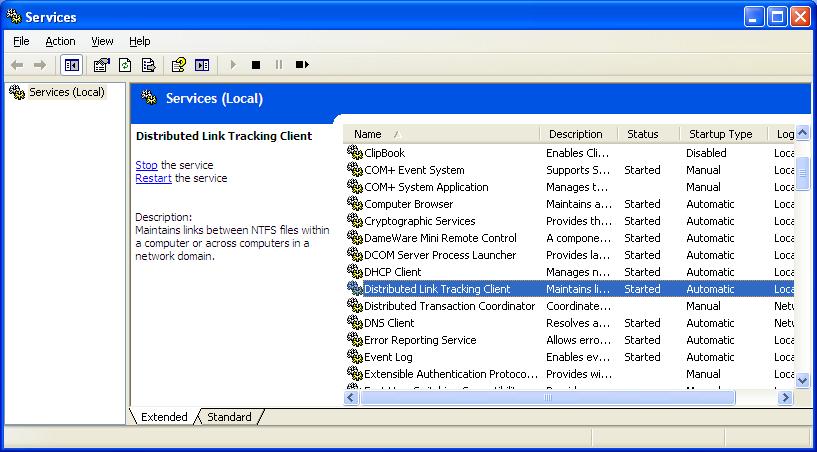This screenshot has width=817, height=452.
Task: Click the Start Service play icon
Action: point(233,65)
